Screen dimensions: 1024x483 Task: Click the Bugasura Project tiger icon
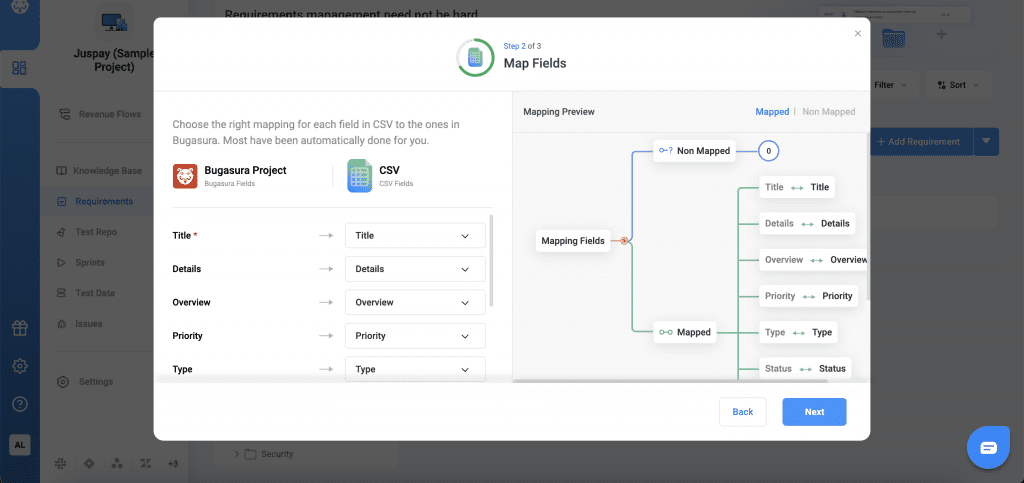point(185,176)
